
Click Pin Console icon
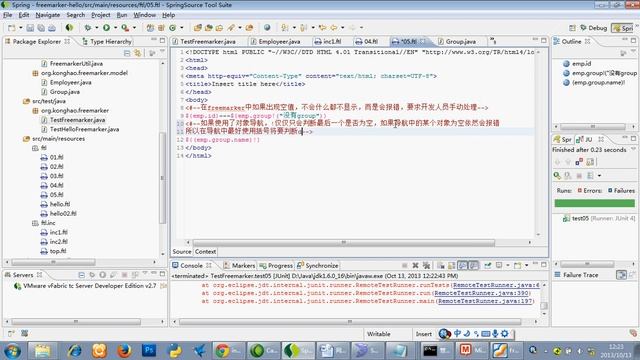pos(488,265)
